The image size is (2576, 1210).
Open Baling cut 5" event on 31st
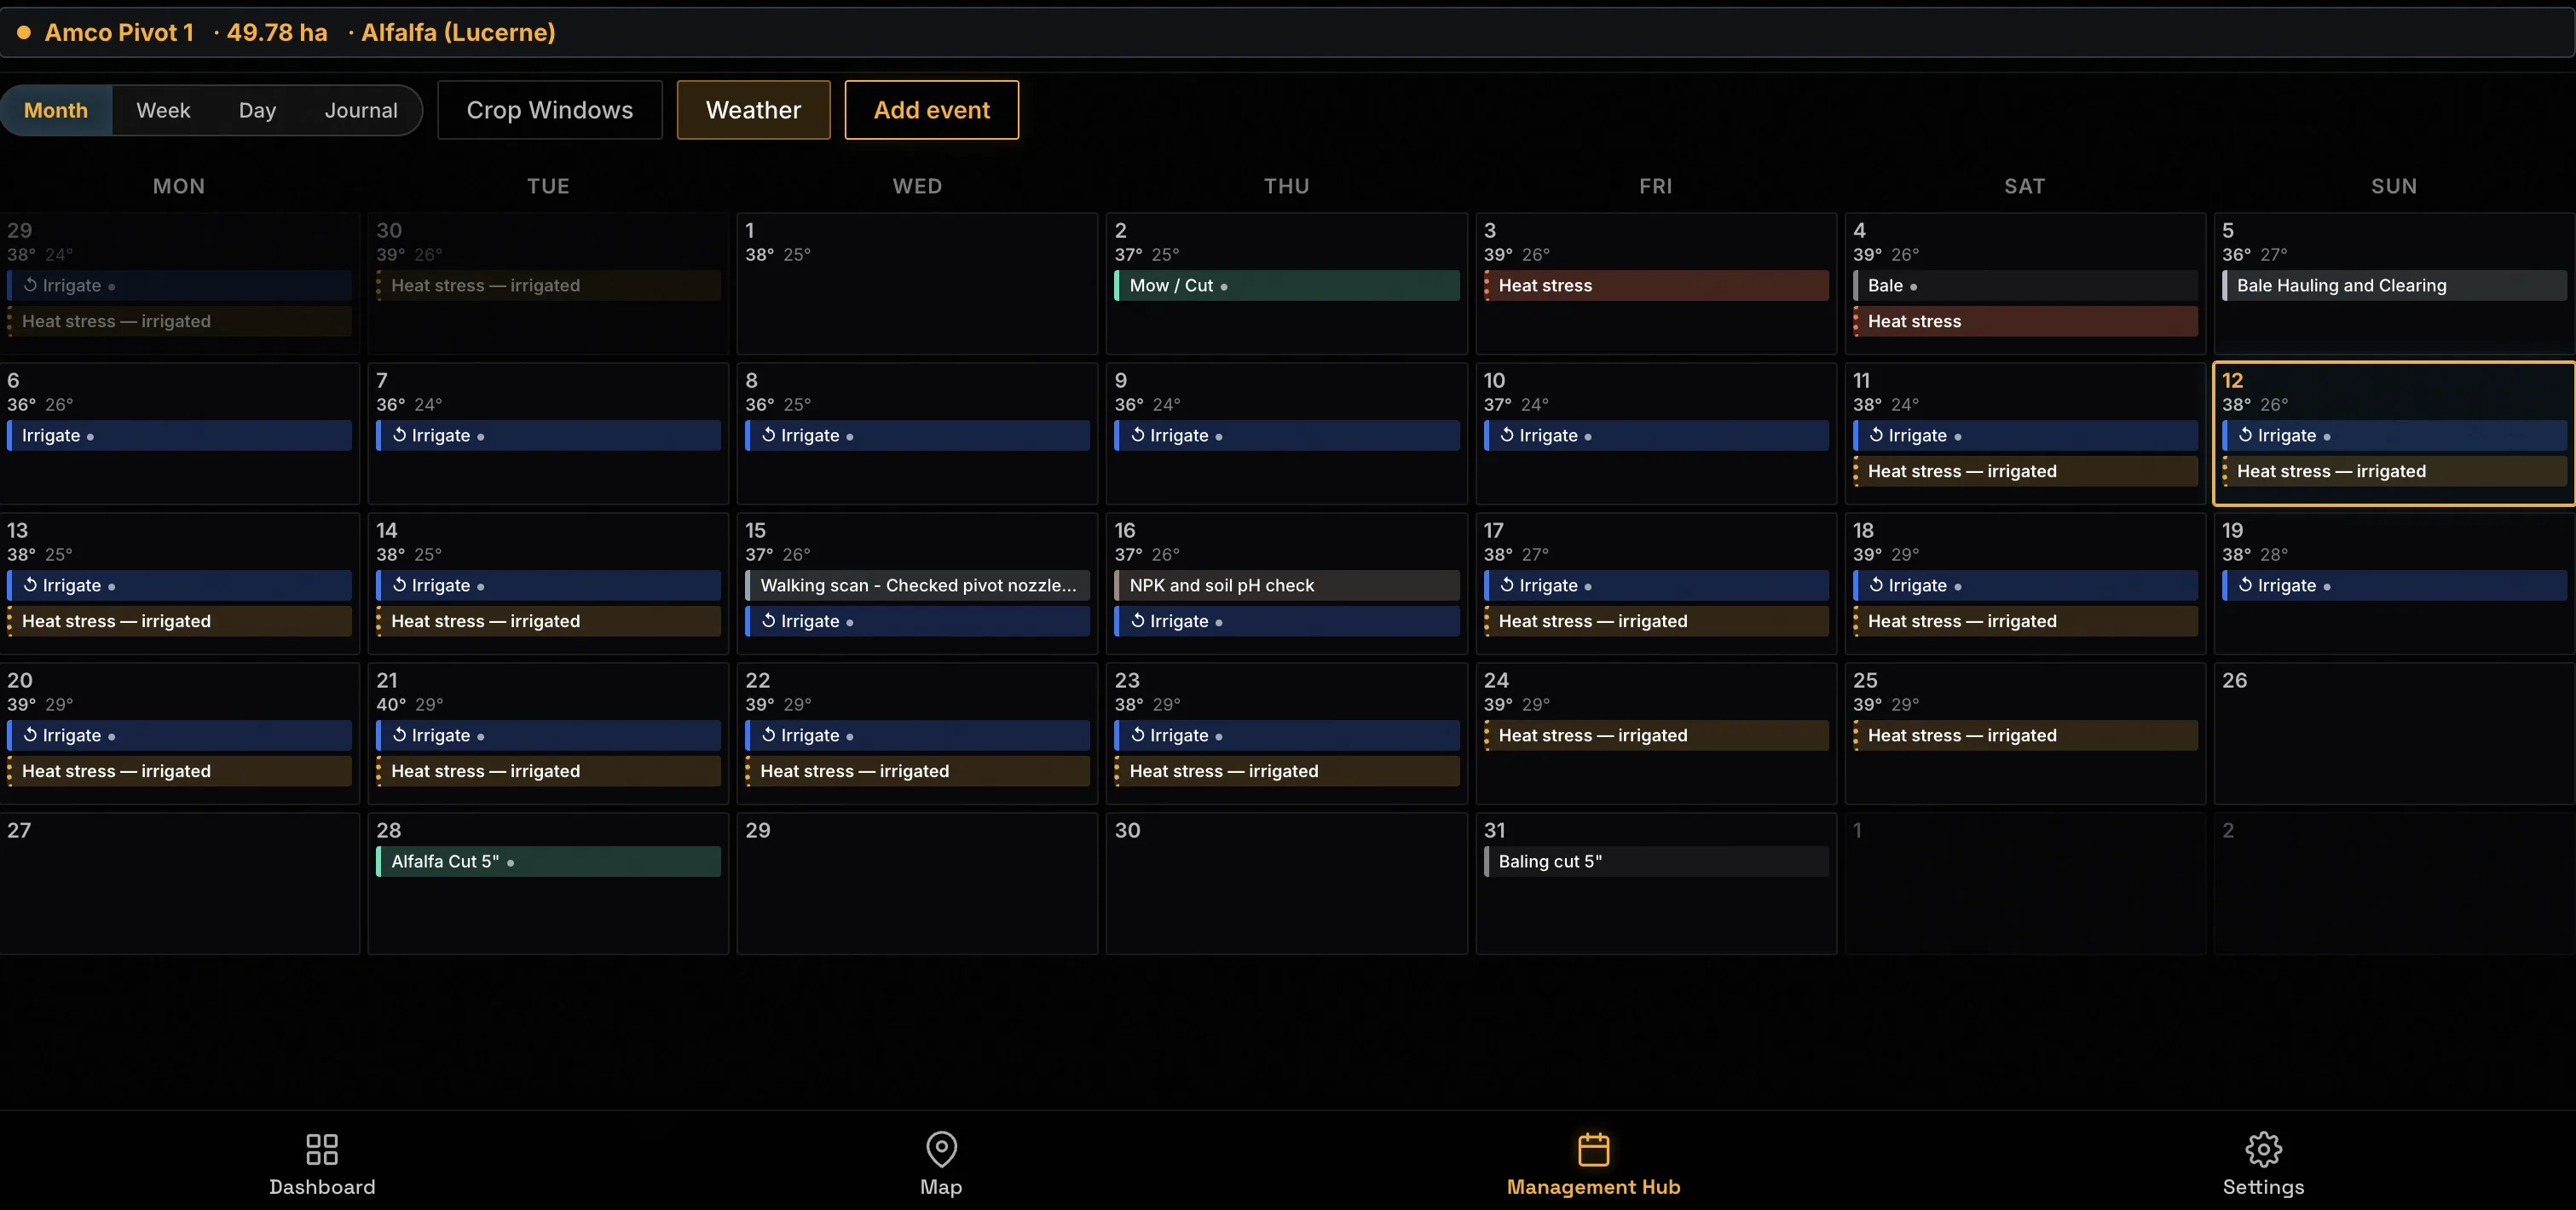[x=1656, y=861]
